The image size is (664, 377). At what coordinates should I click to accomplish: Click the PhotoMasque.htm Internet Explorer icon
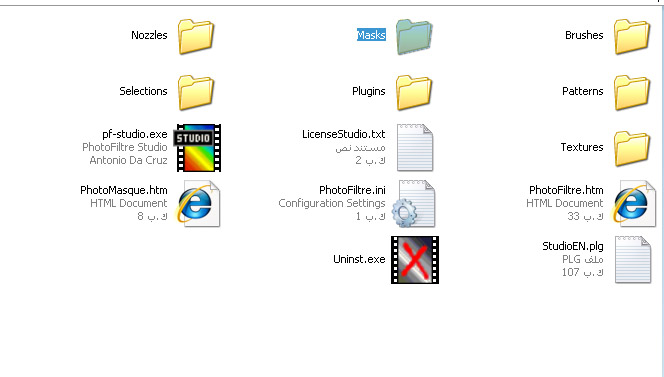198,204
